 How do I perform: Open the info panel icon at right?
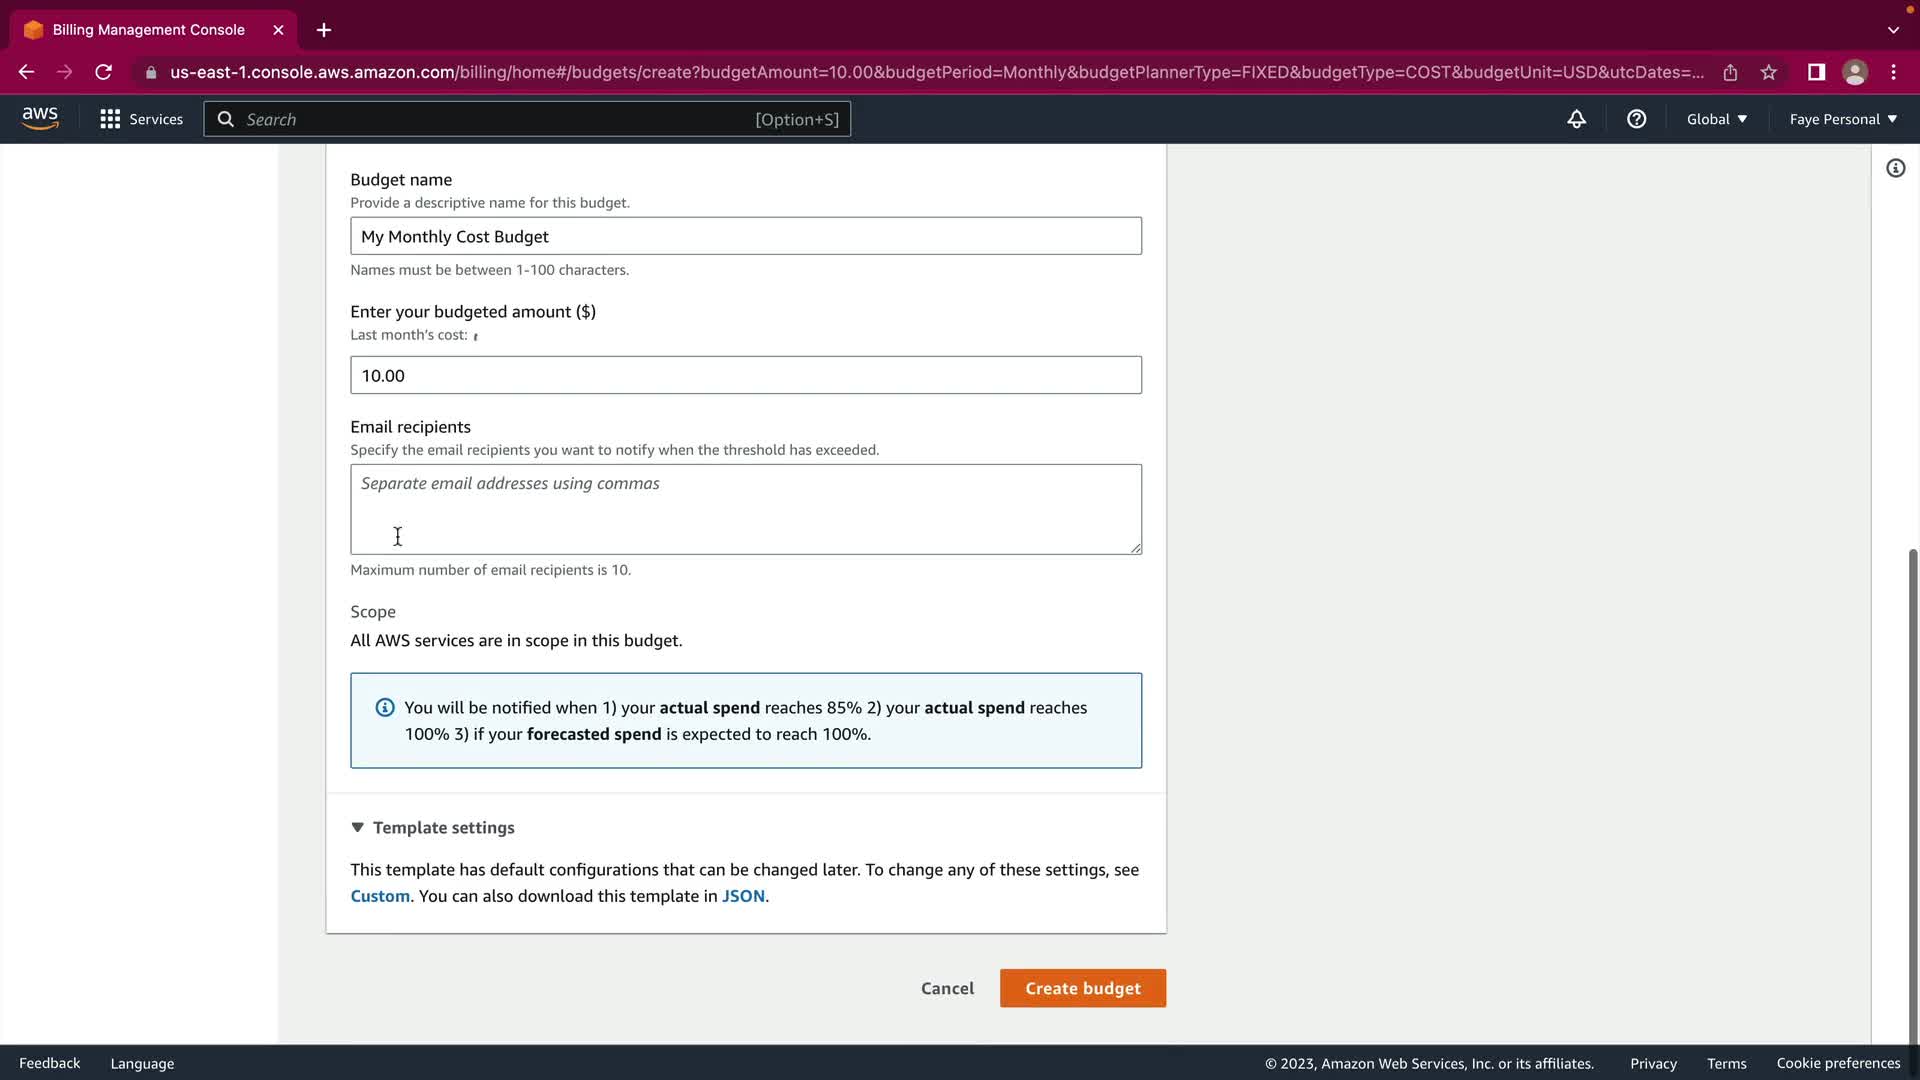coord(1895,168)
